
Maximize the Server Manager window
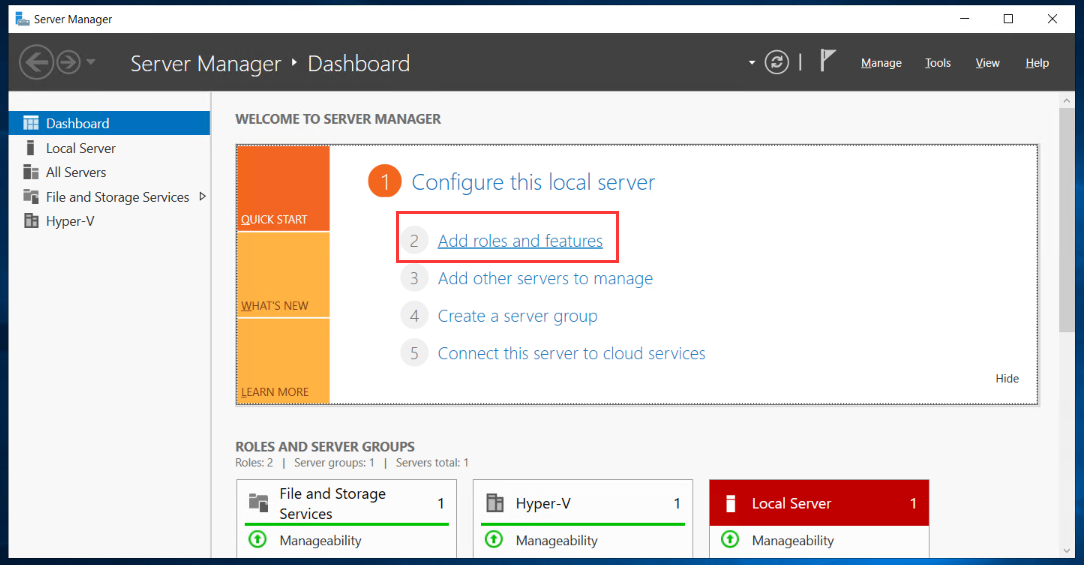click(1008, 19)
